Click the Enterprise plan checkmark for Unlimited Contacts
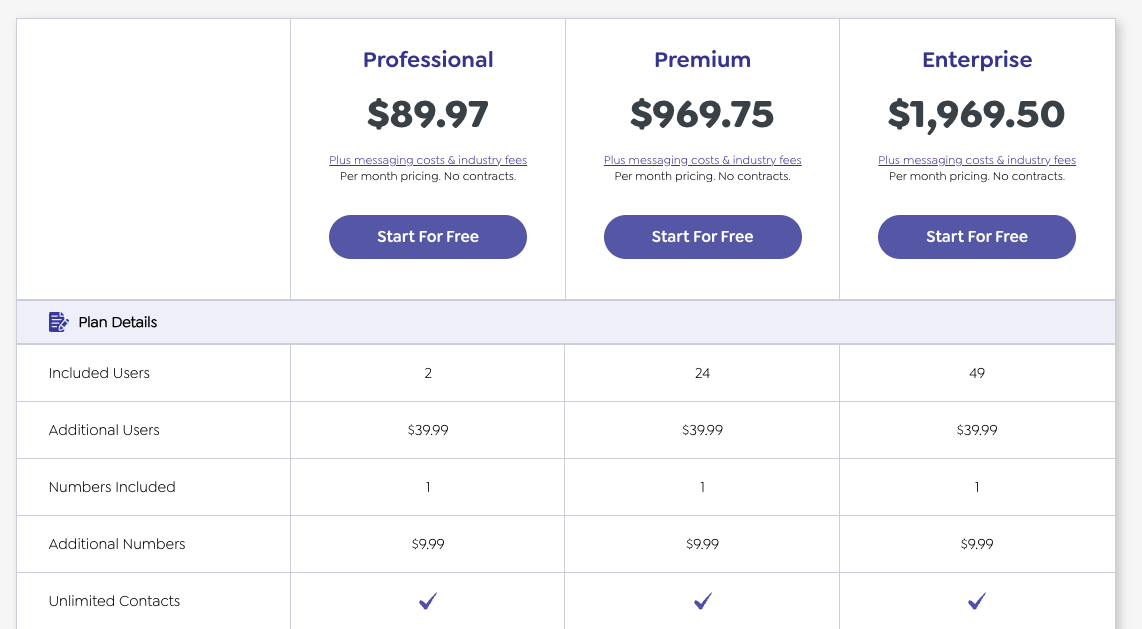The width and height of the screenshot is (1142, 629). pyautogui.click(x=976, y=600)
